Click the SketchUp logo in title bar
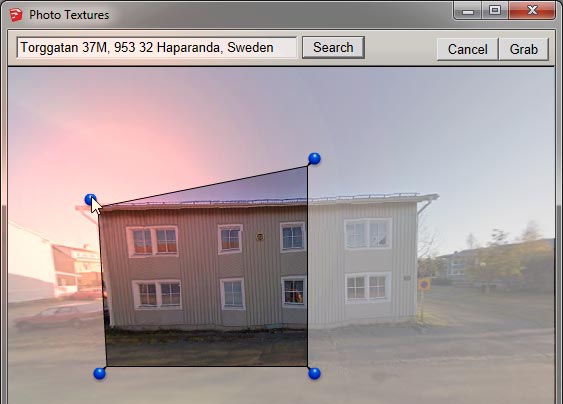563x404 pixels. tap(16, 15)
